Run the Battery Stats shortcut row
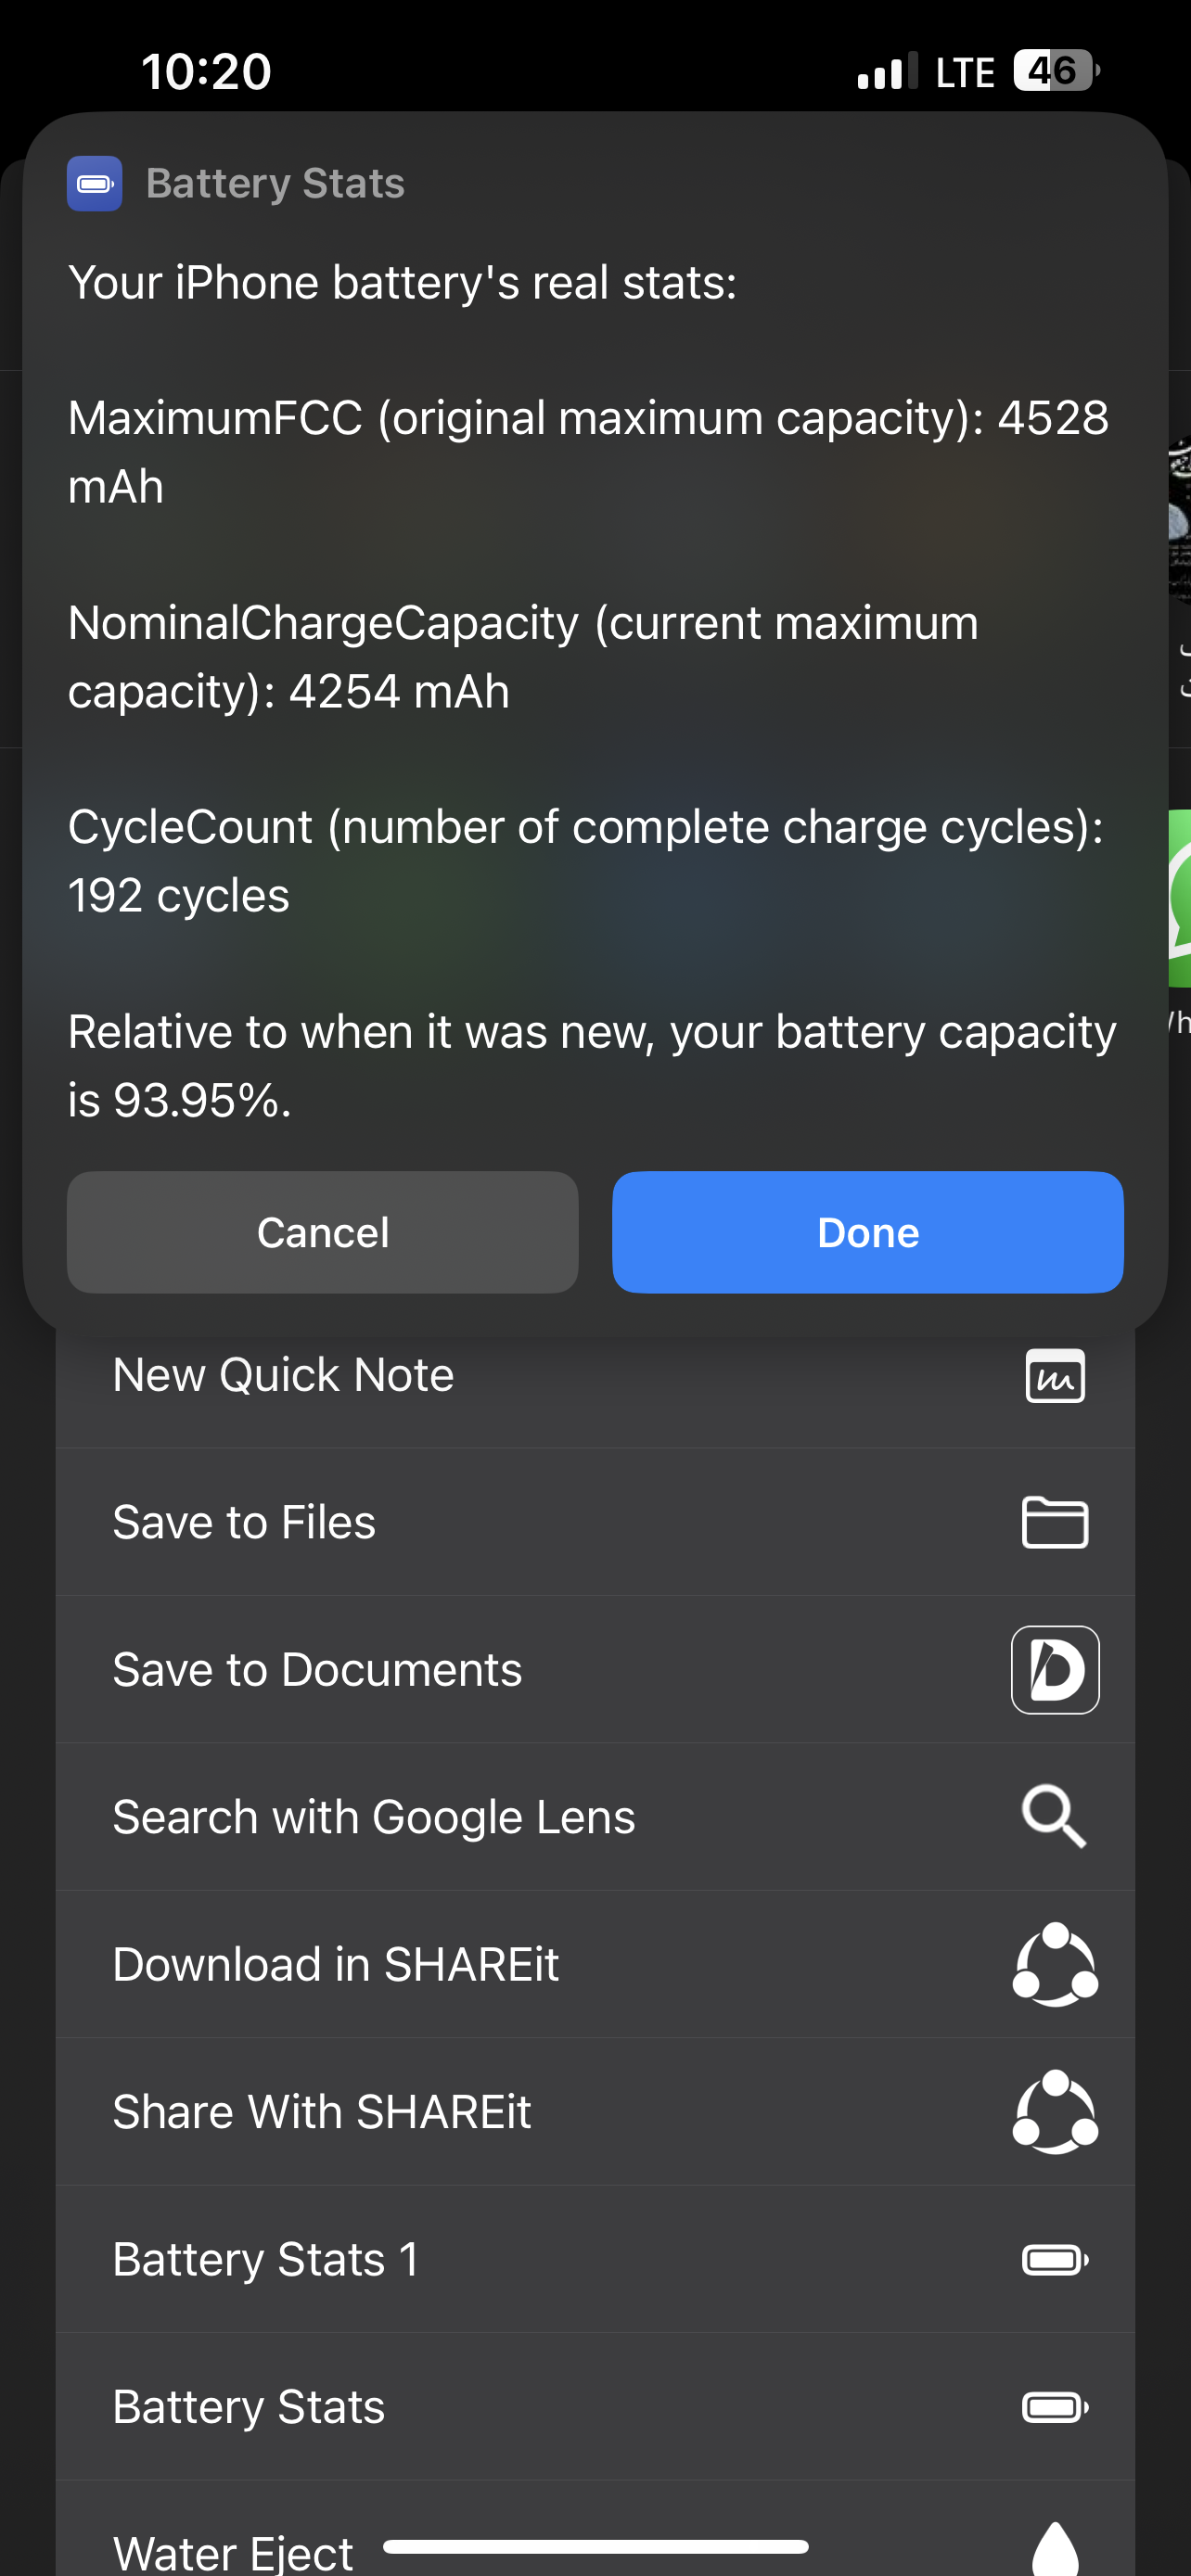1191x2576 pixels. 249,2406
